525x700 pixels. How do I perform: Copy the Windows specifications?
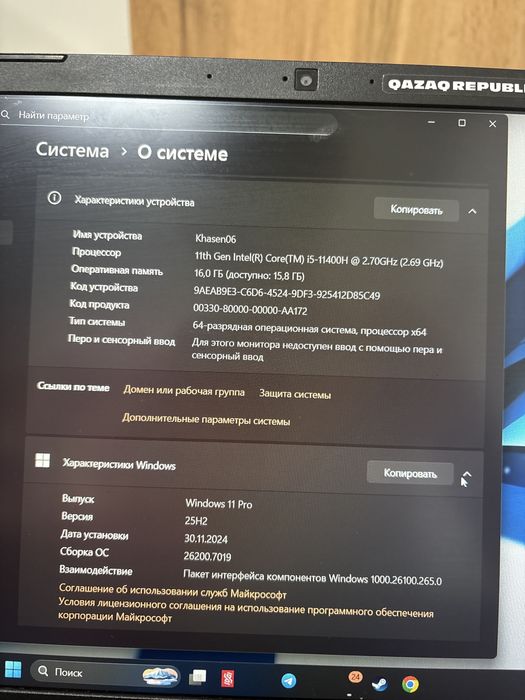410,473
